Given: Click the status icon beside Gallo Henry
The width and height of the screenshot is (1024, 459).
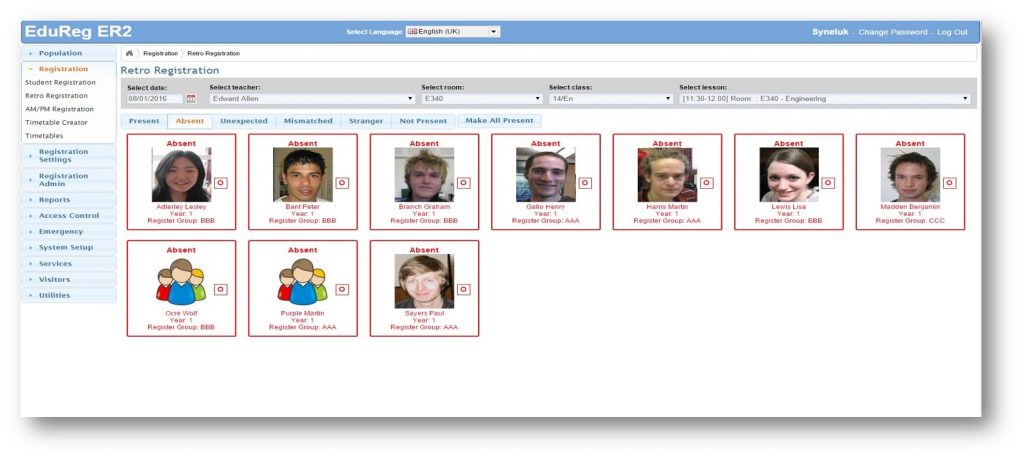Looking at the screenshot, I should [585, 183].
